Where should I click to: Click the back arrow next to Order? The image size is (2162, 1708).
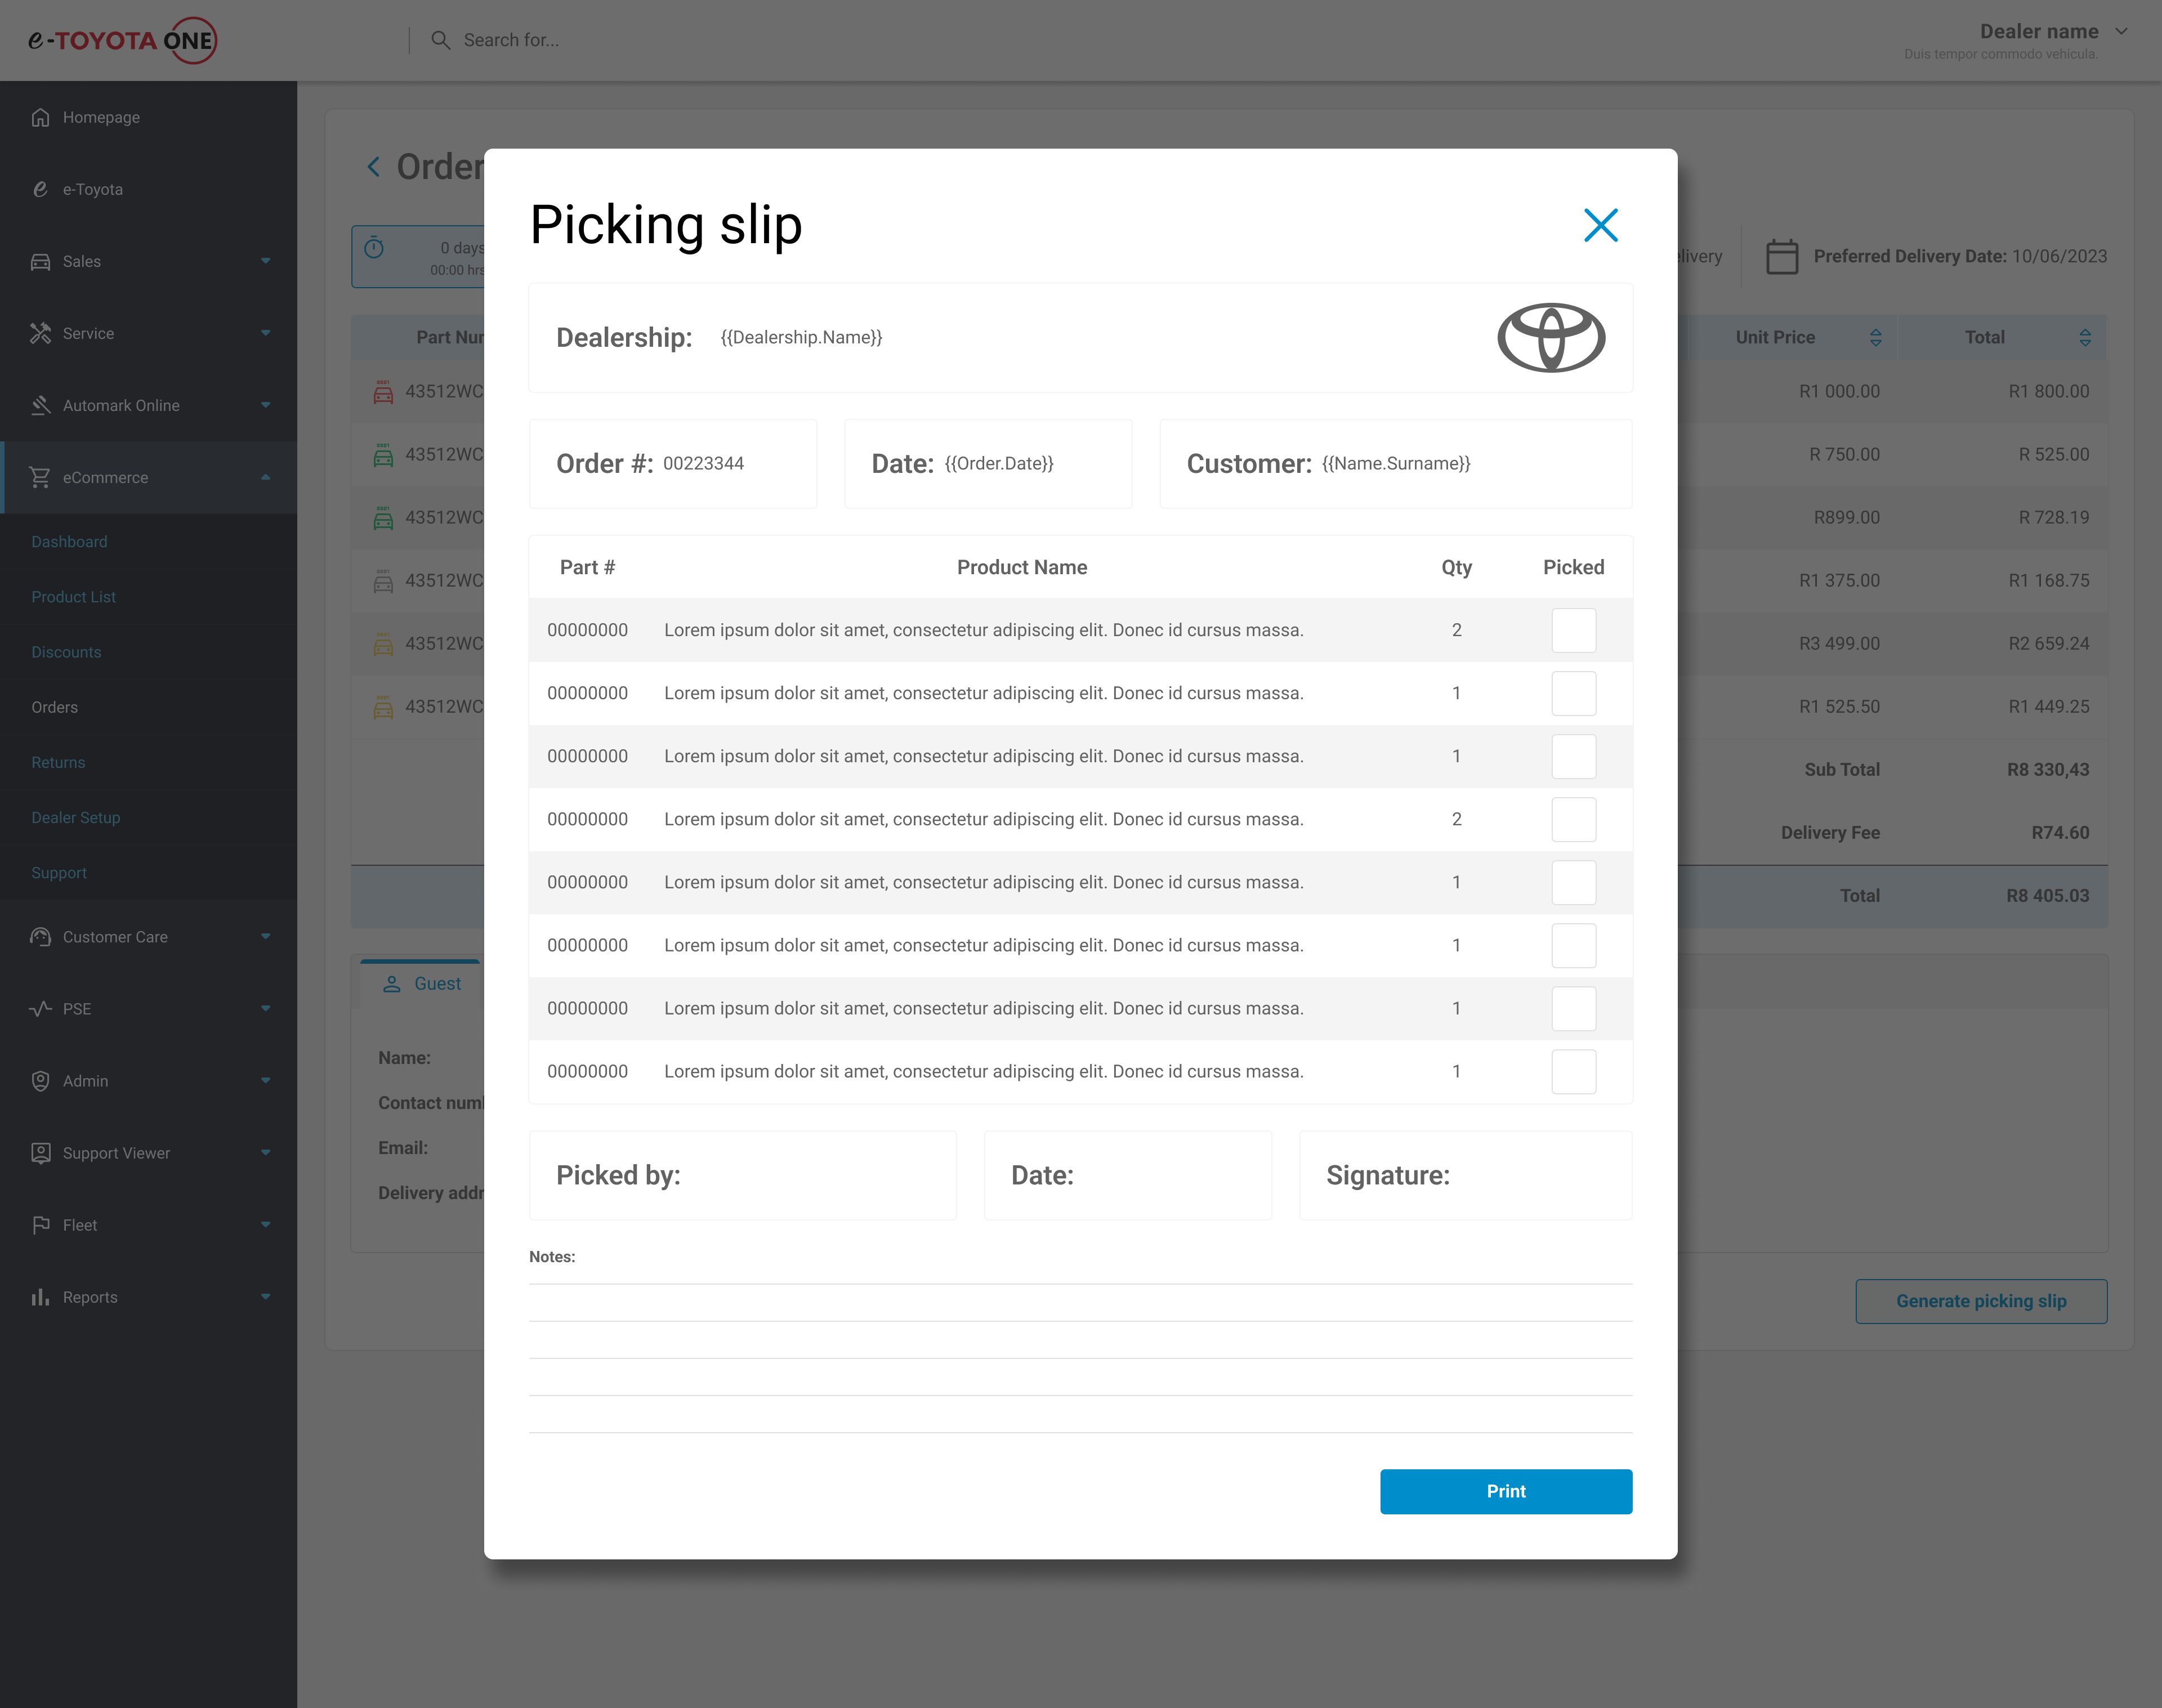[374, 167]
